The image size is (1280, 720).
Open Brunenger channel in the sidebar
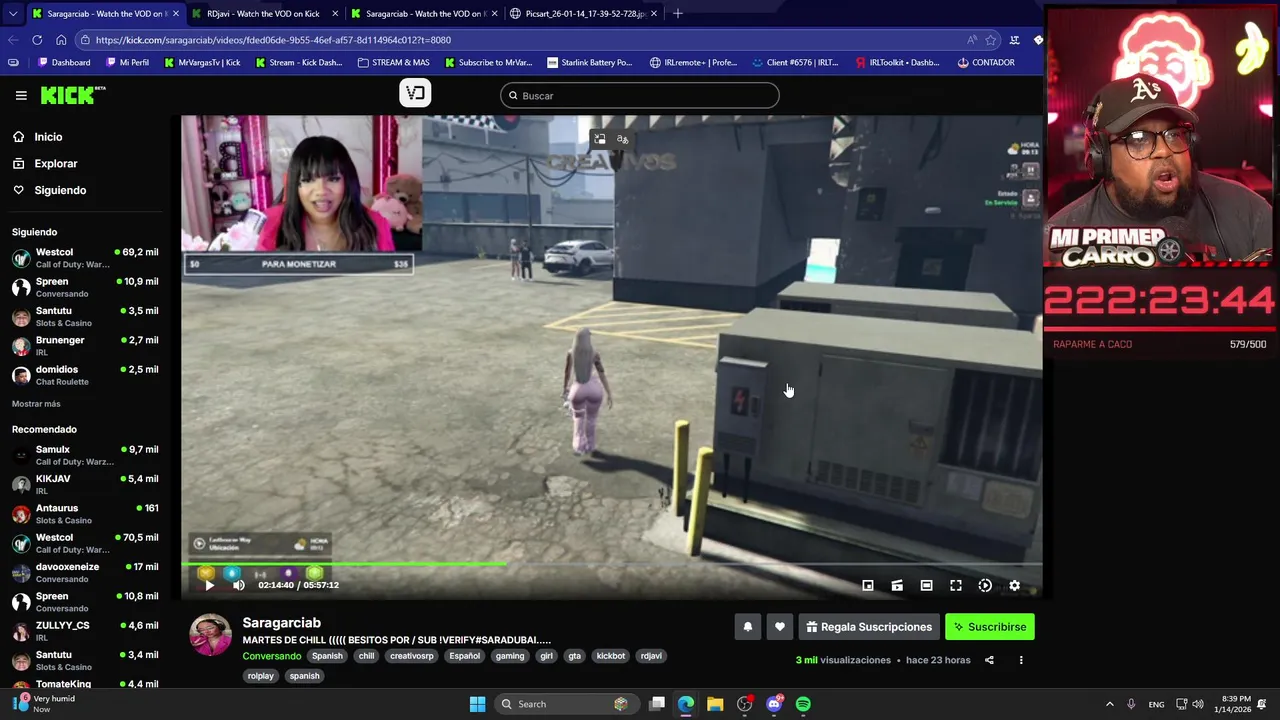pos(85,346)
